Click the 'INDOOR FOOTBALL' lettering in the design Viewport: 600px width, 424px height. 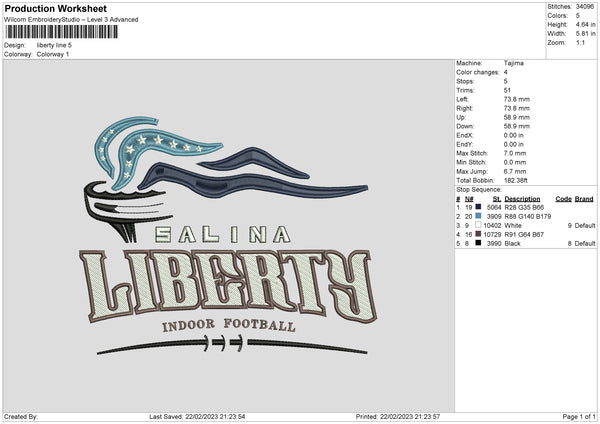pos(228,325)
